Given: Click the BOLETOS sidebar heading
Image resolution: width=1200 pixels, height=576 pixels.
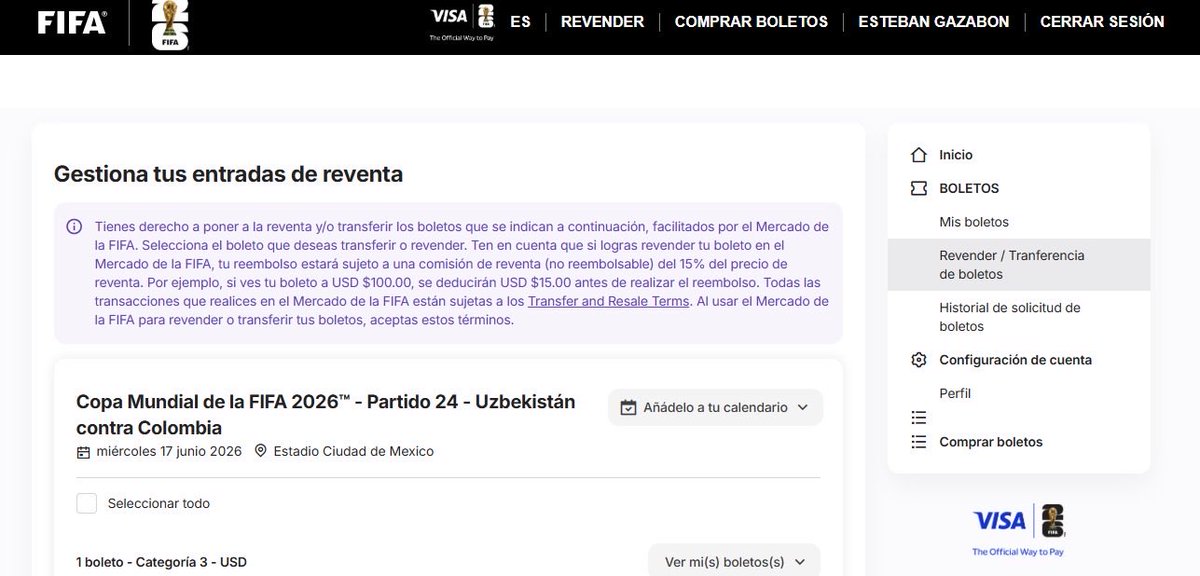Looking at the screenshot, I should click(969, 188).
